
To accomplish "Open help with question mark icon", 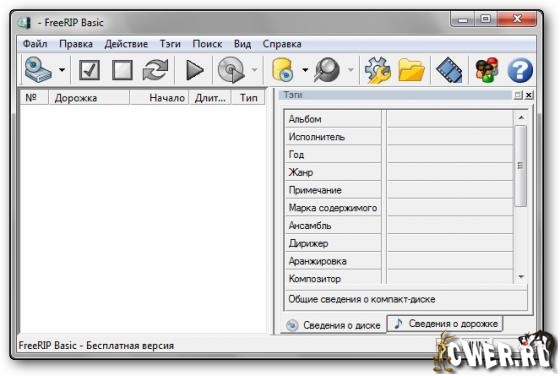I will pyautogui.click(x=520, y=70).
